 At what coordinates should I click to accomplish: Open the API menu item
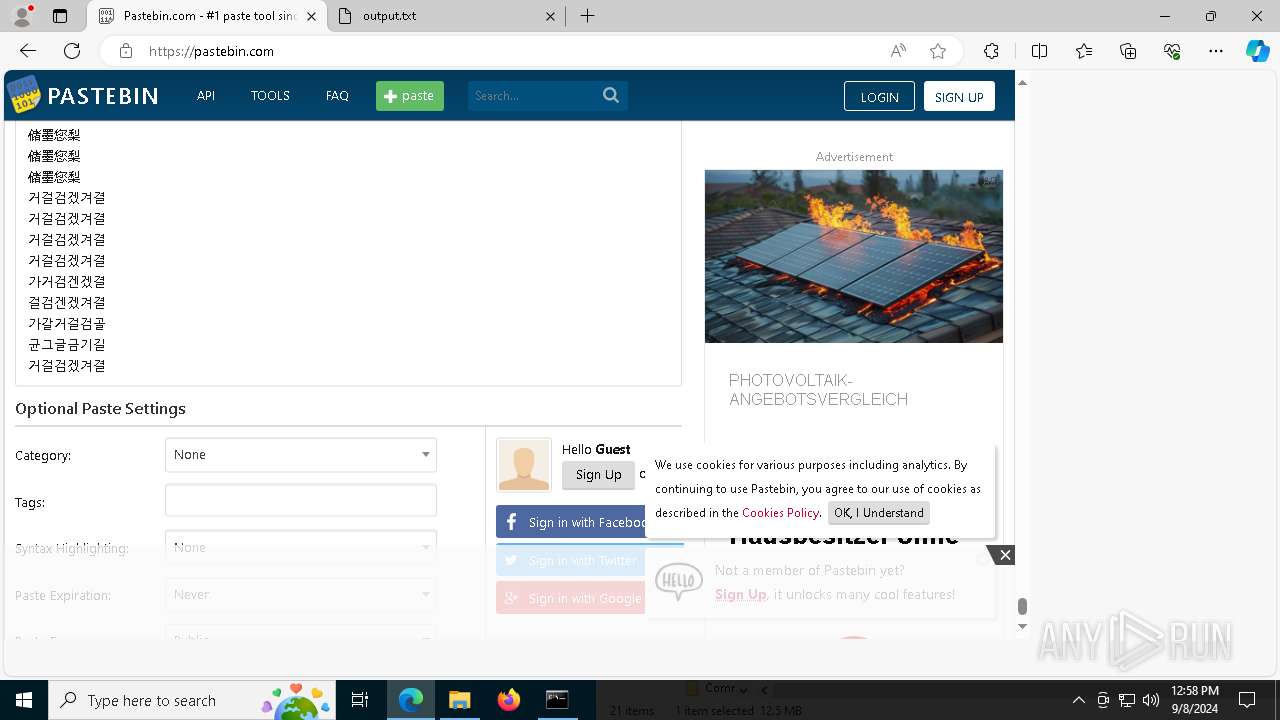[x=206, y=96]
